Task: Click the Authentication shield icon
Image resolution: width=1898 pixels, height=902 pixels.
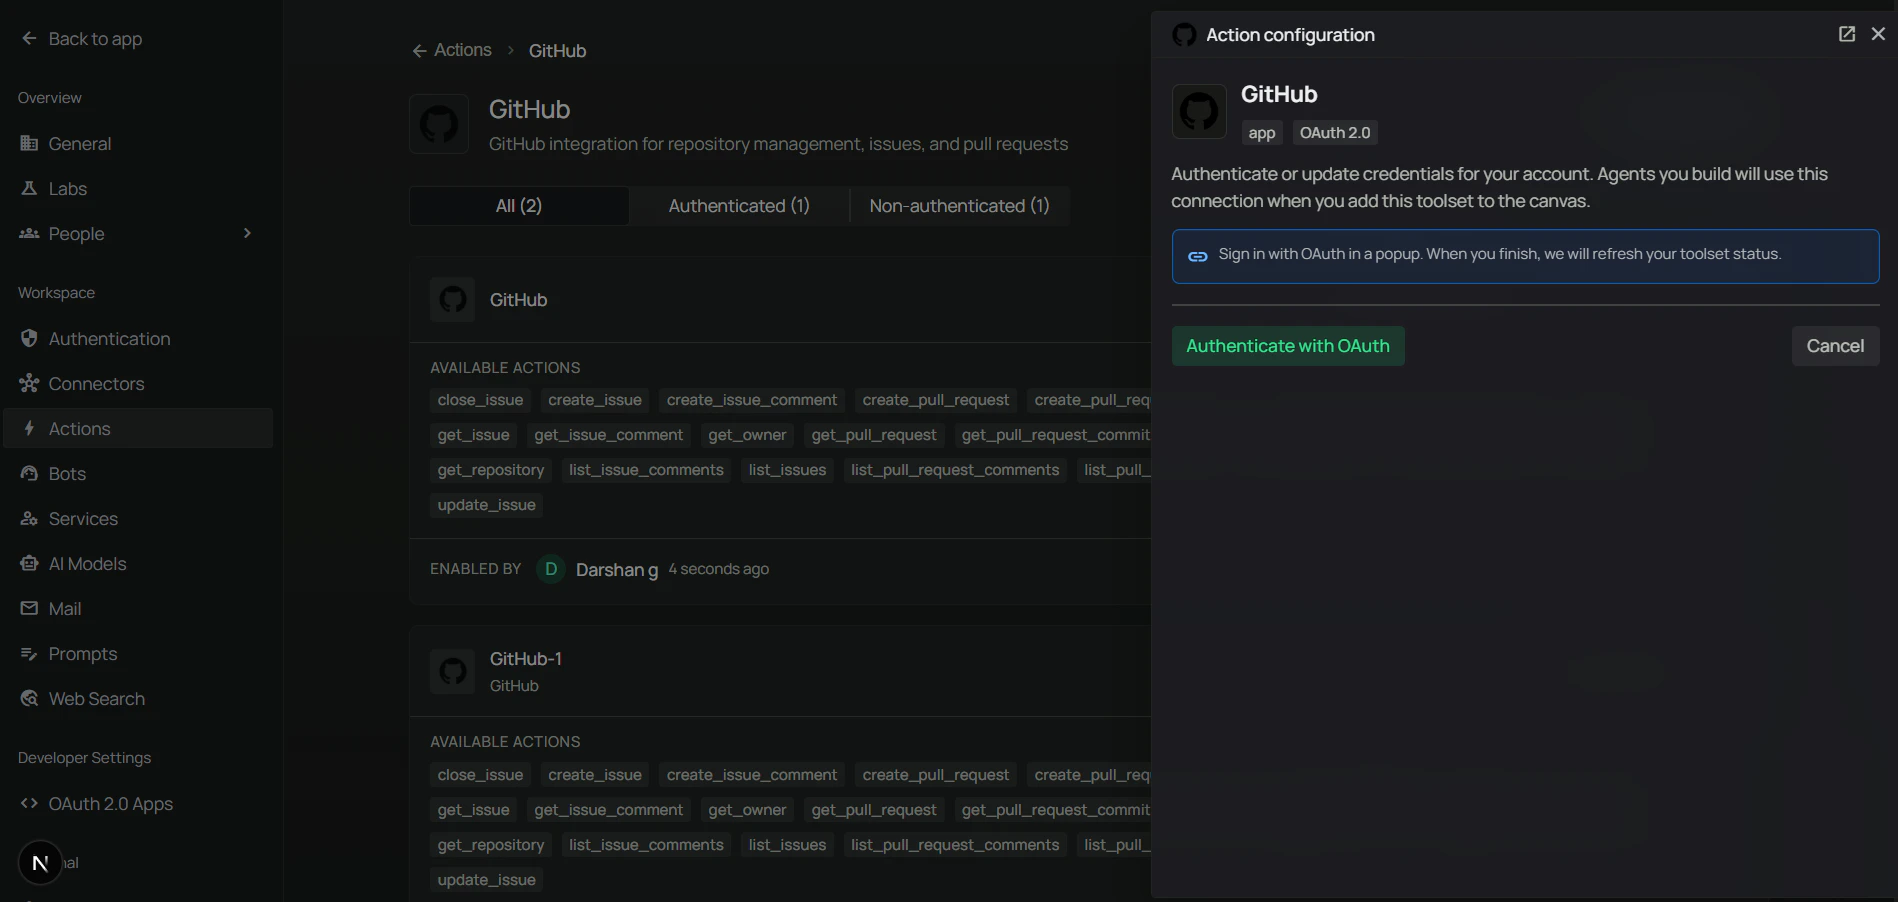Action: tap(29, 338)
